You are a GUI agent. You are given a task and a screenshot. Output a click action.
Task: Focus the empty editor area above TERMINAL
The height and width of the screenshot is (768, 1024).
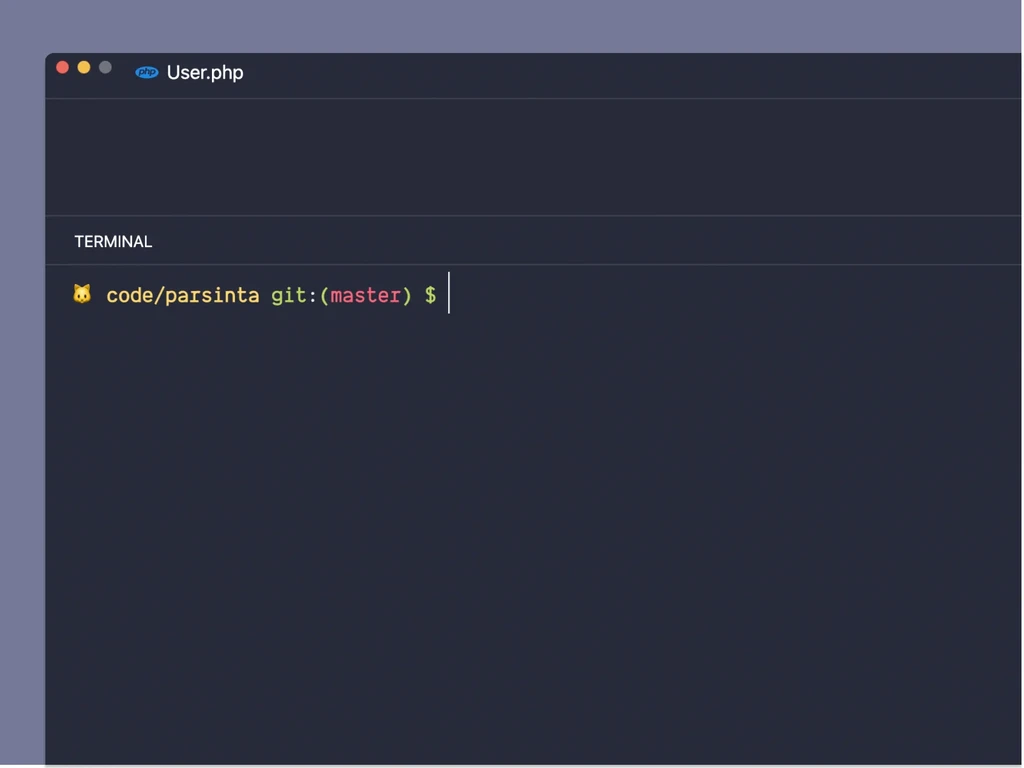533,157
